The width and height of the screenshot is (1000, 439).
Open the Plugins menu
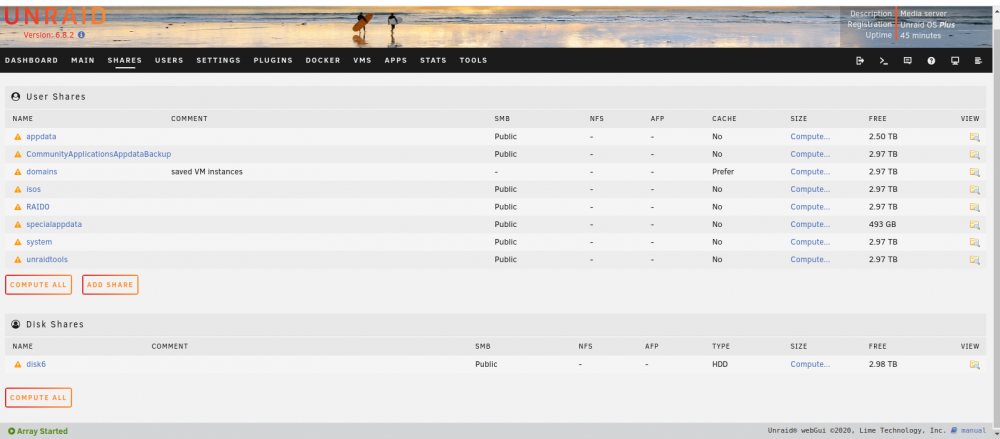coord(273,61)
